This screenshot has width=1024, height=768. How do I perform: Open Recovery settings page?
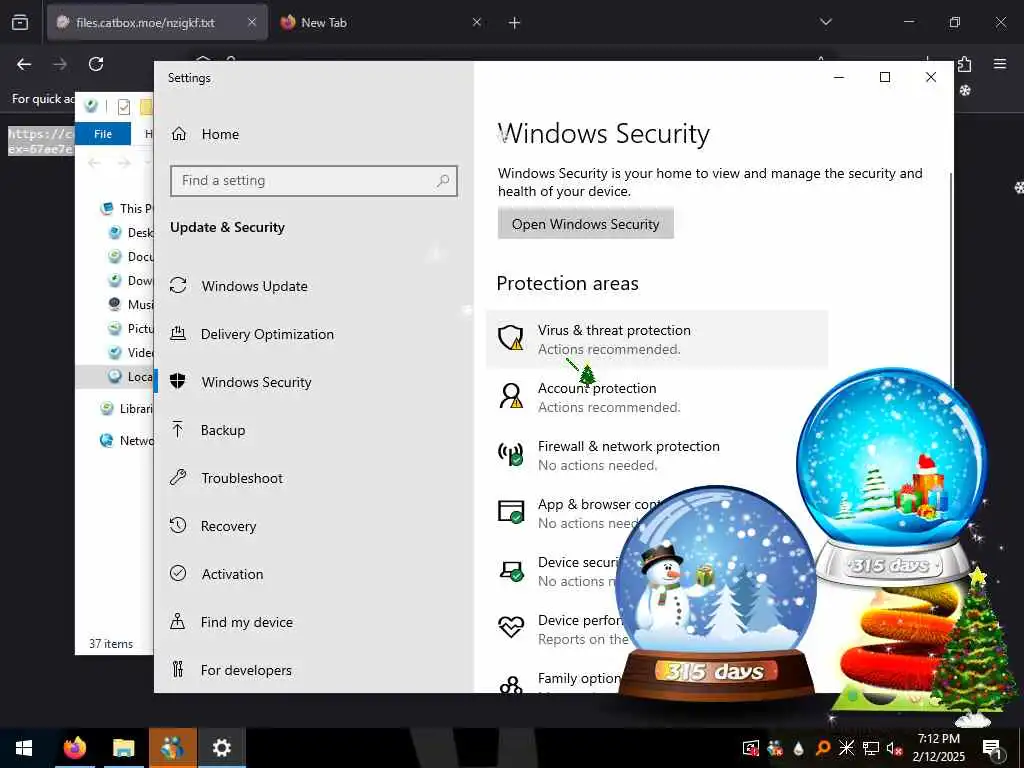(212, 526)
